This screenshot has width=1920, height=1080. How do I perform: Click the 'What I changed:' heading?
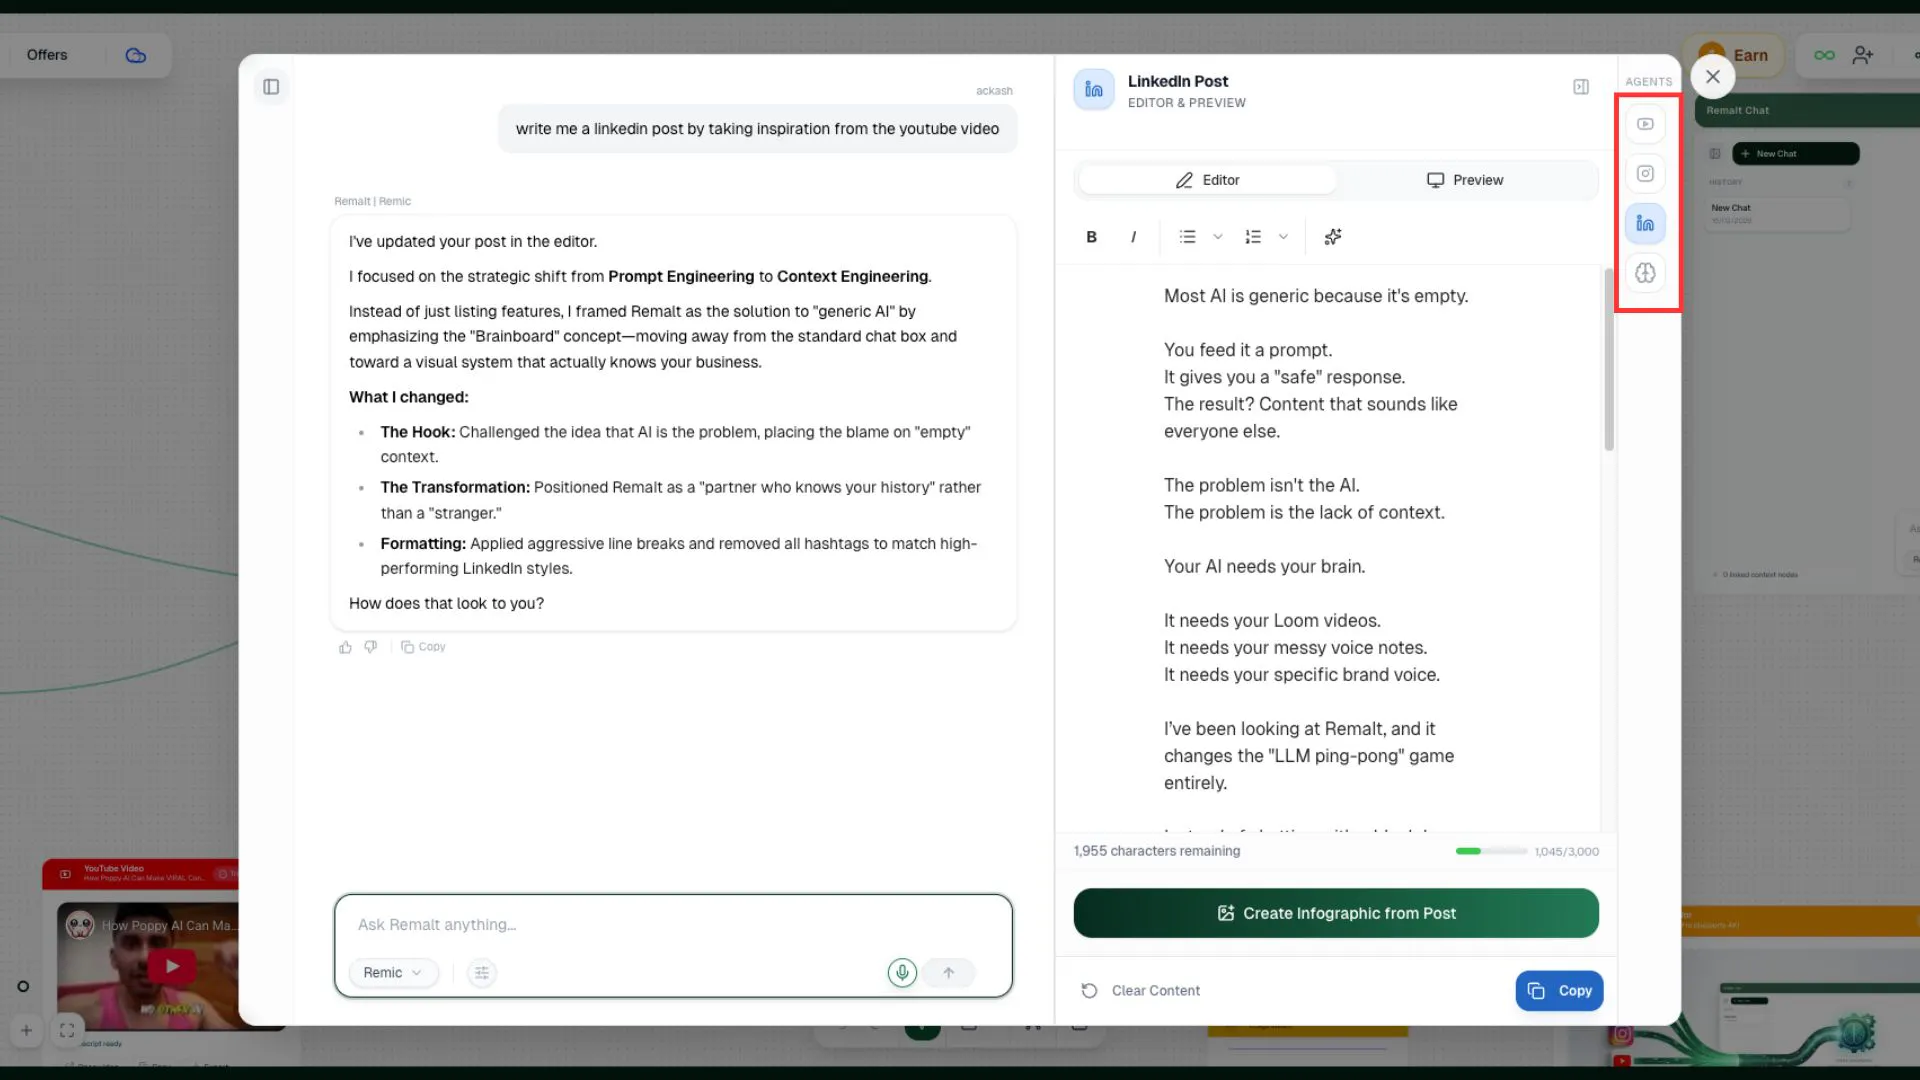(409, 397)
